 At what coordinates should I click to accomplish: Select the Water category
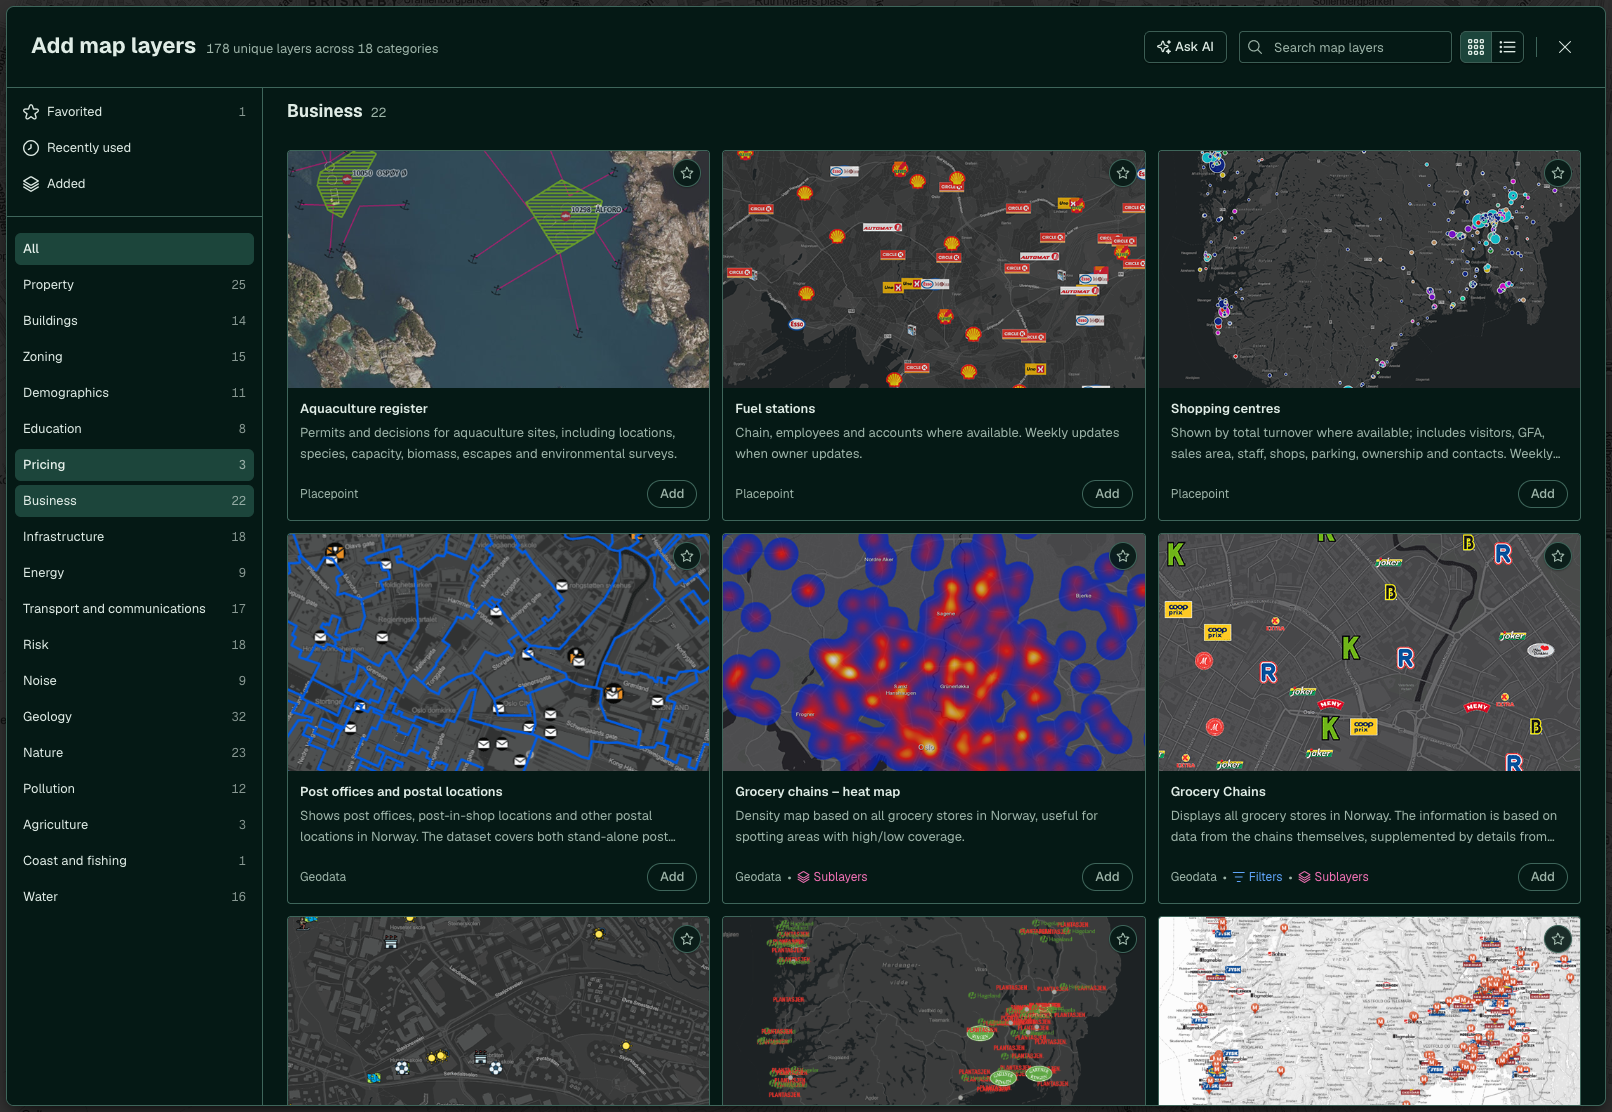[x=134, y=897]
